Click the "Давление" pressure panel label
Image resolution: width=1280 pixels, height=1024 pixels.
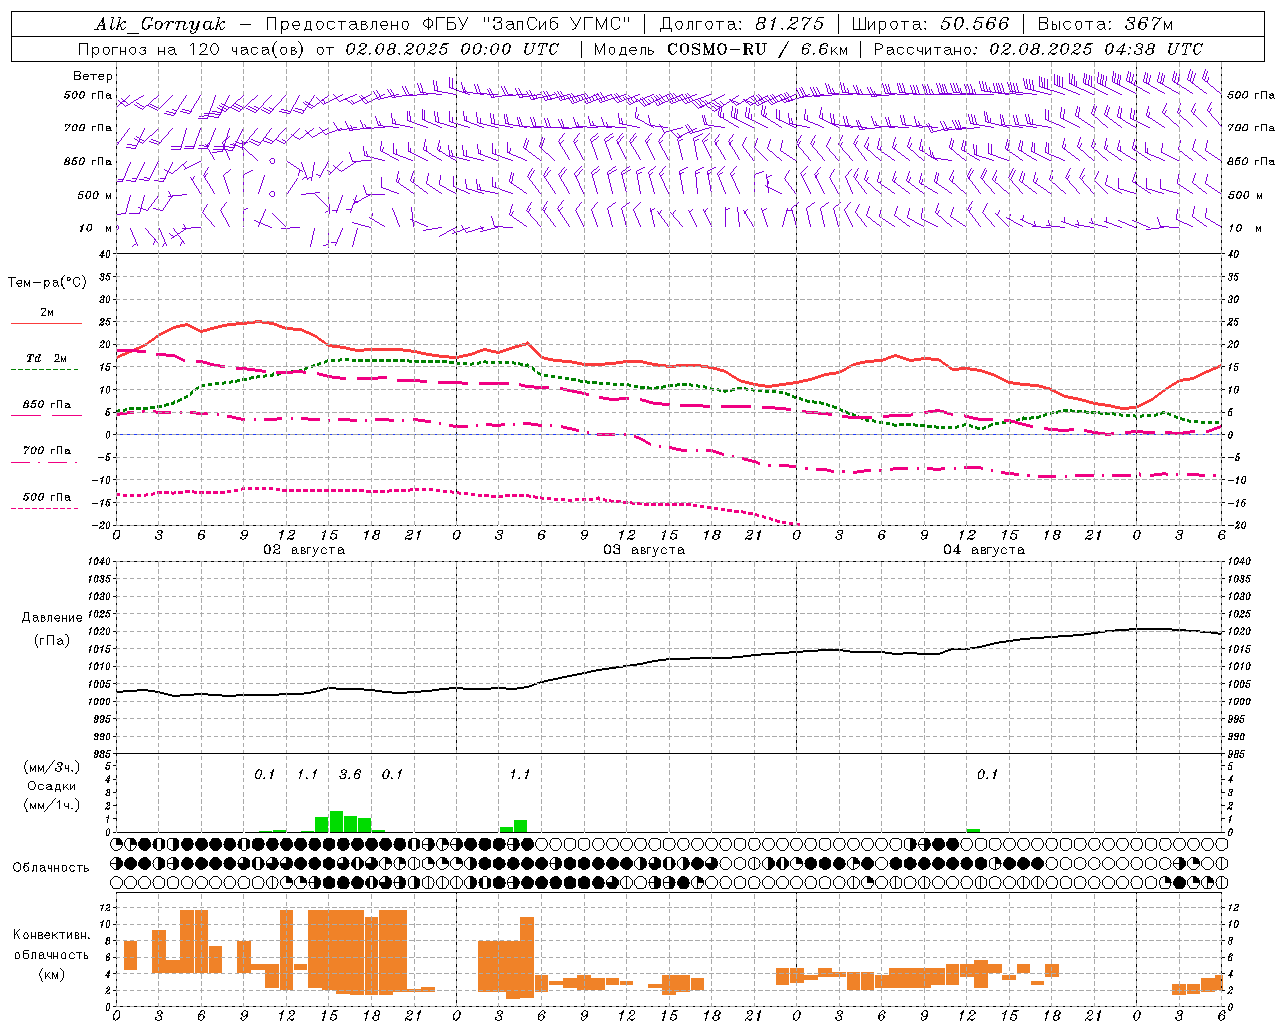point(52,618)
